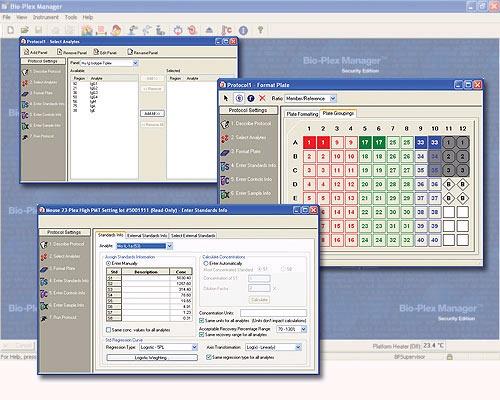500x400 pixels.
Task: Click the Add All button
Action: tap(152, 114)
